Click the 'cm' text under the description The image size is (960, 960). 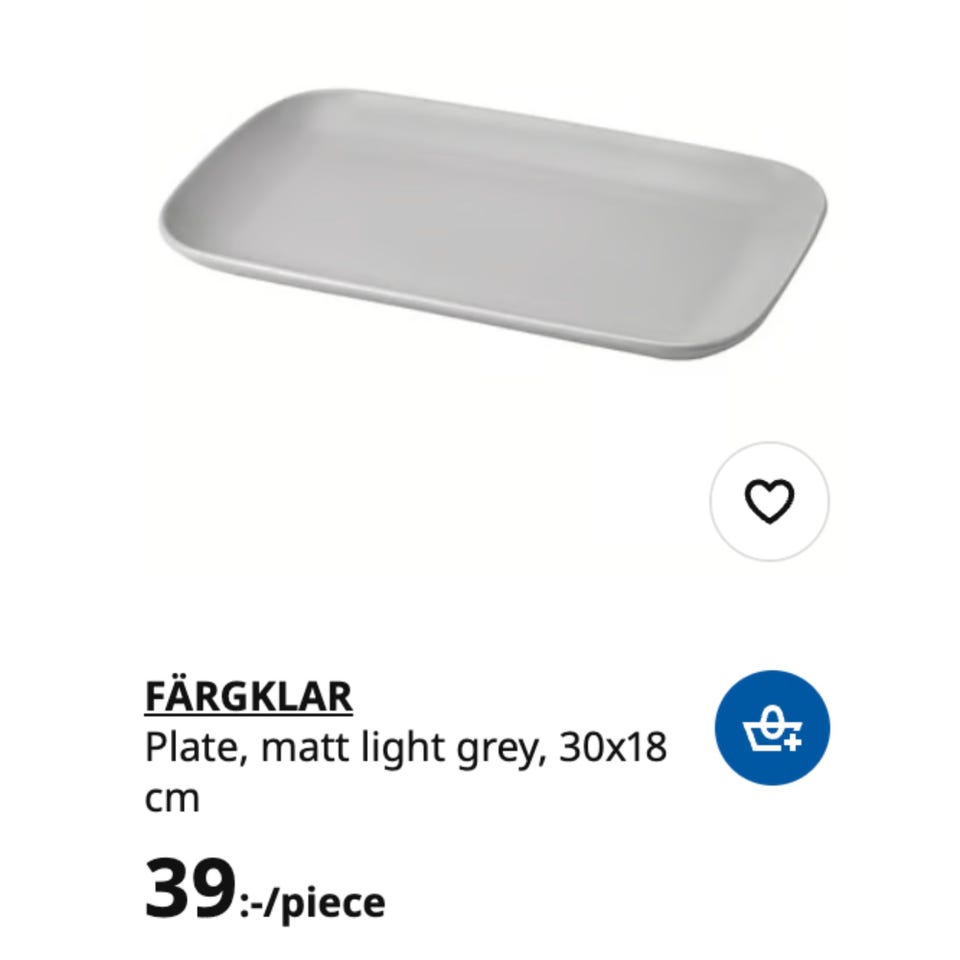click(x=172, y=800)
